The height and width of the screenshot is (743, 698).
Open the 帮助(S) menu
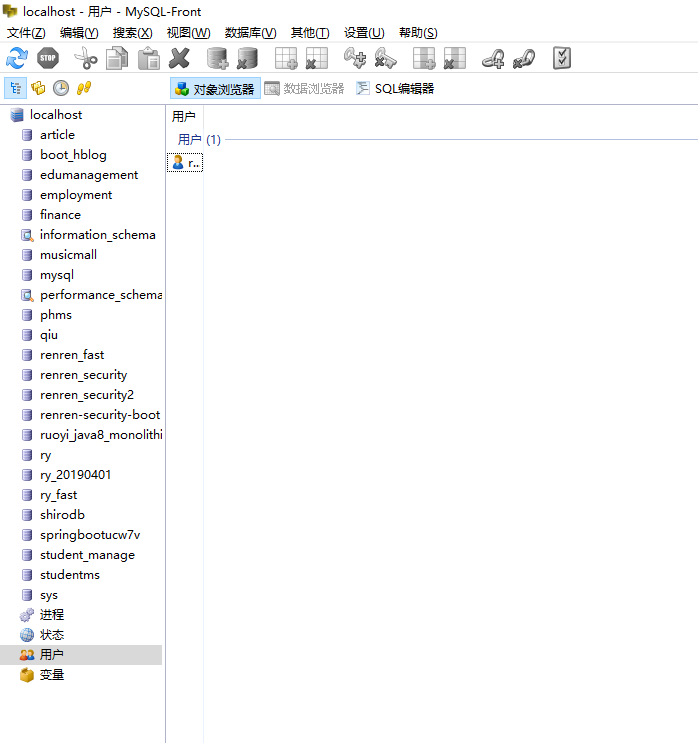(x=418, y=33)
